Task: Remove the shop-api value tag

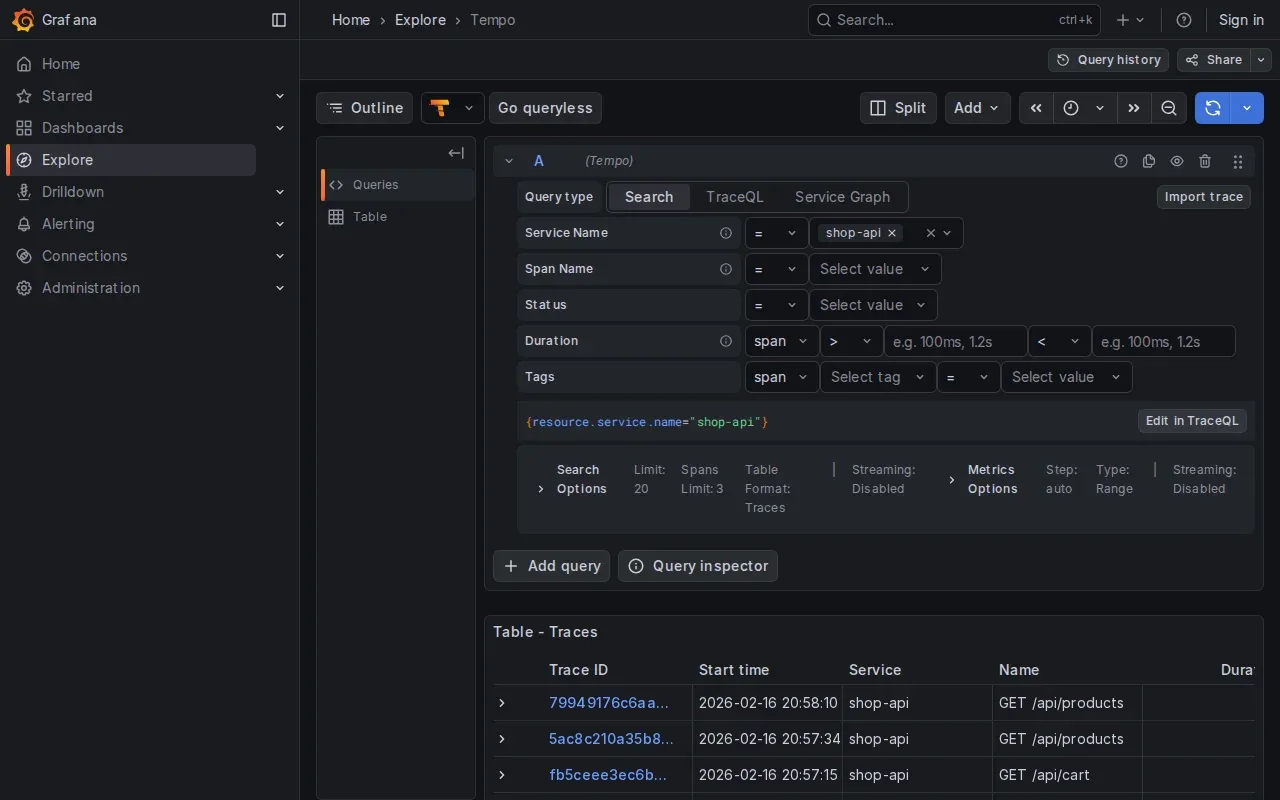Action: 891,232
